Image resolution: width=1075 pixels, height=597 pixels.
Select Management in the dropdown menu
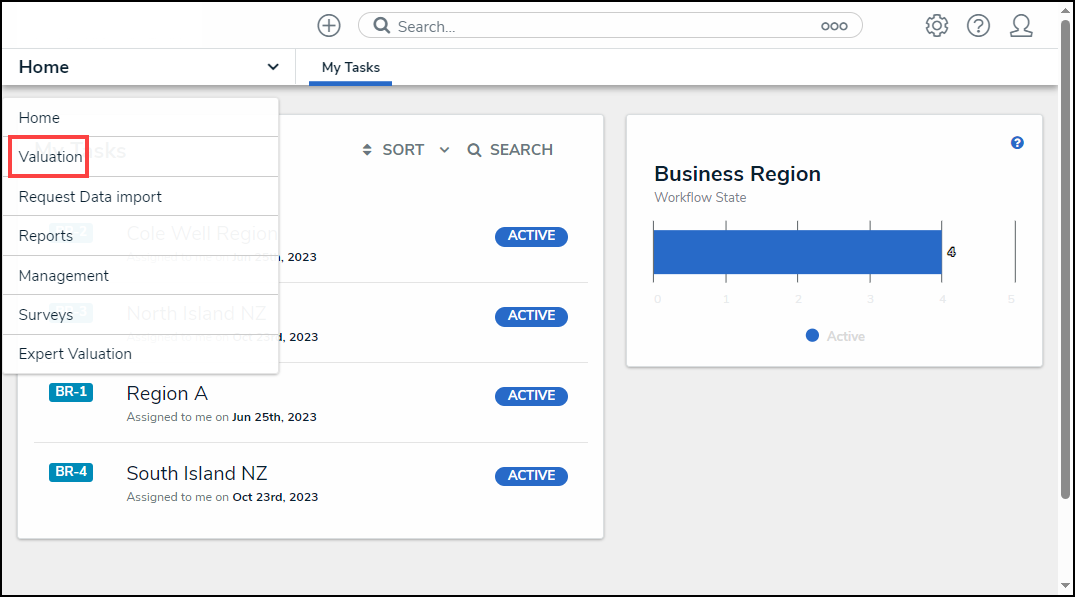pos(141,276)
